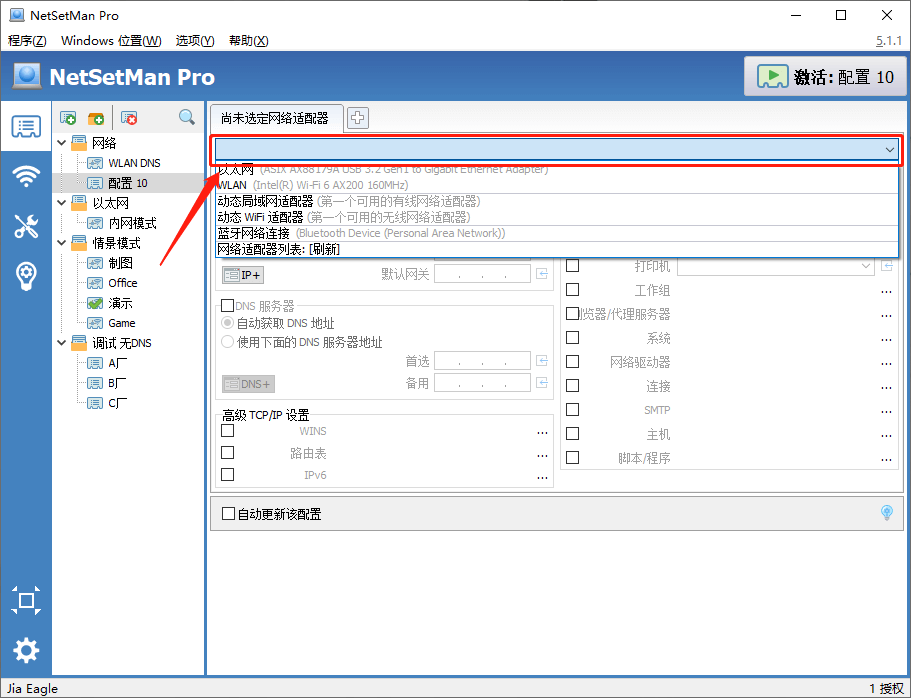Click the IP+ button
911x698 pixels.
243,274
